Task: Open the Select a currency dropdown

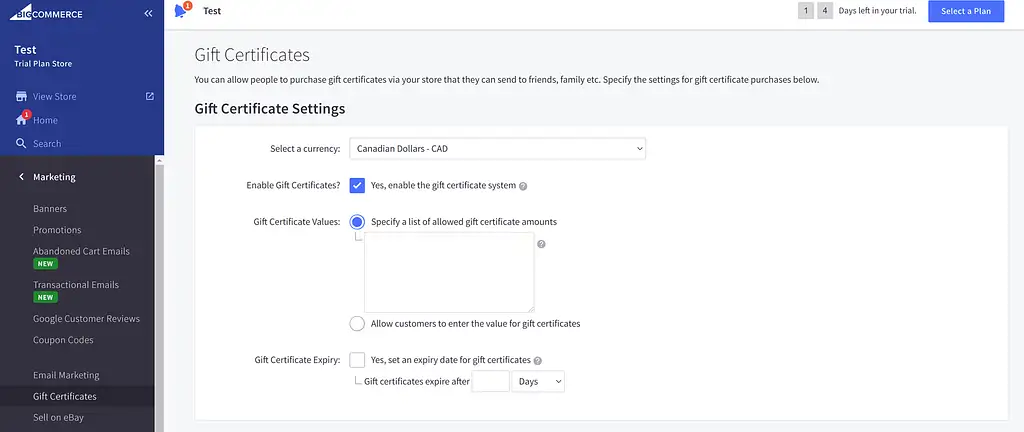Action: (x=498, y=149)
